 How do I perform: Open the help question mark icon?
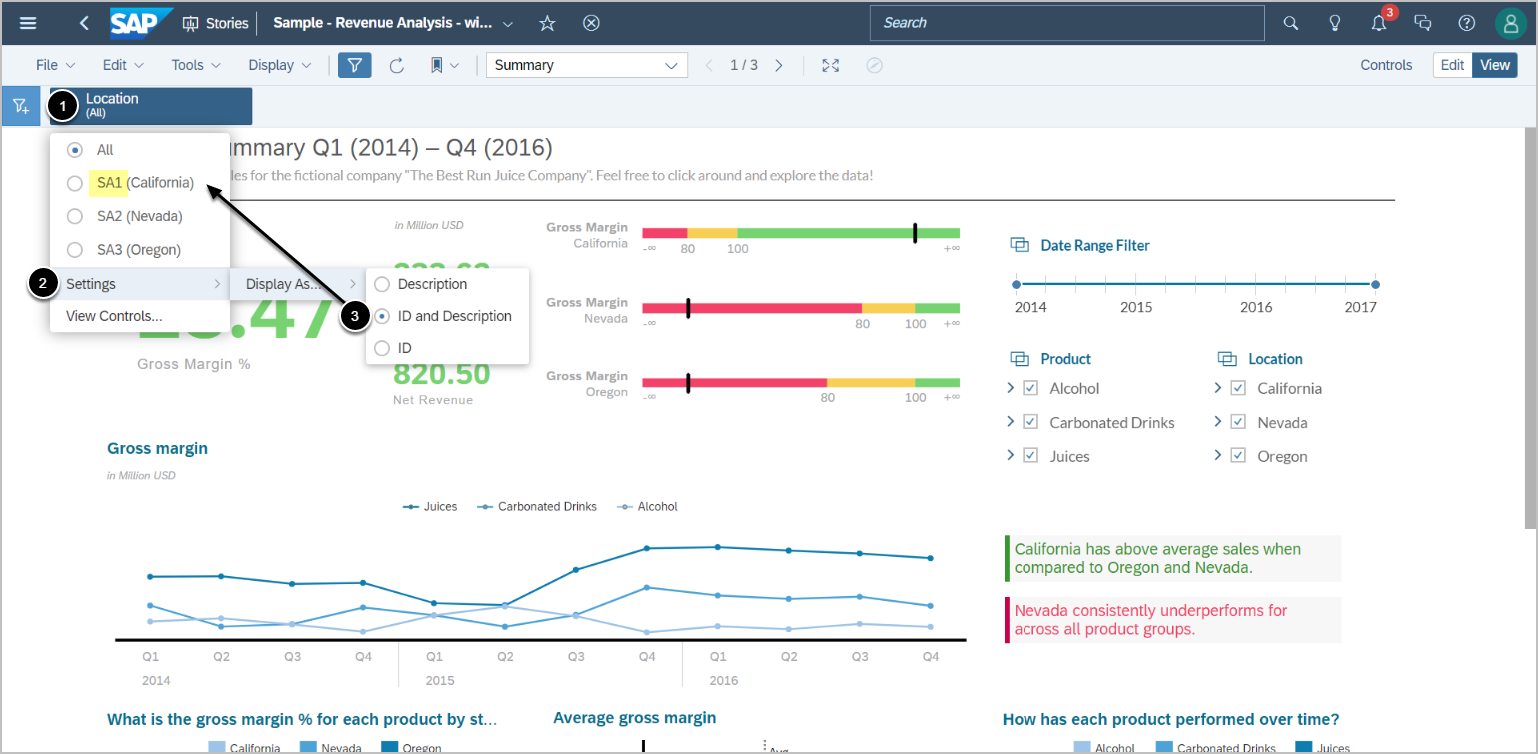[1466, 23]
